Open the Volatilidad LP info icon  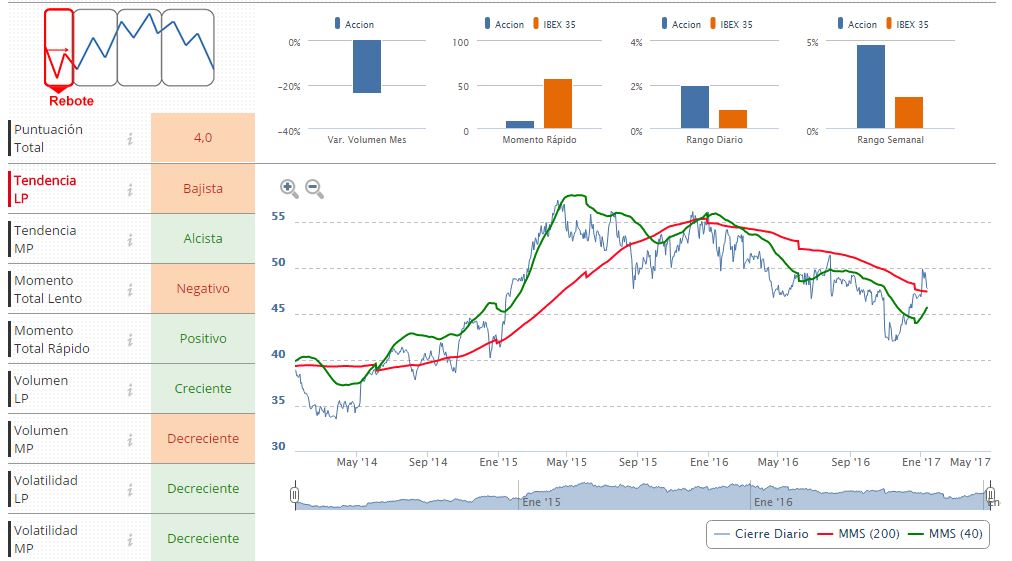pyautogui.click(x=130, y=489)
